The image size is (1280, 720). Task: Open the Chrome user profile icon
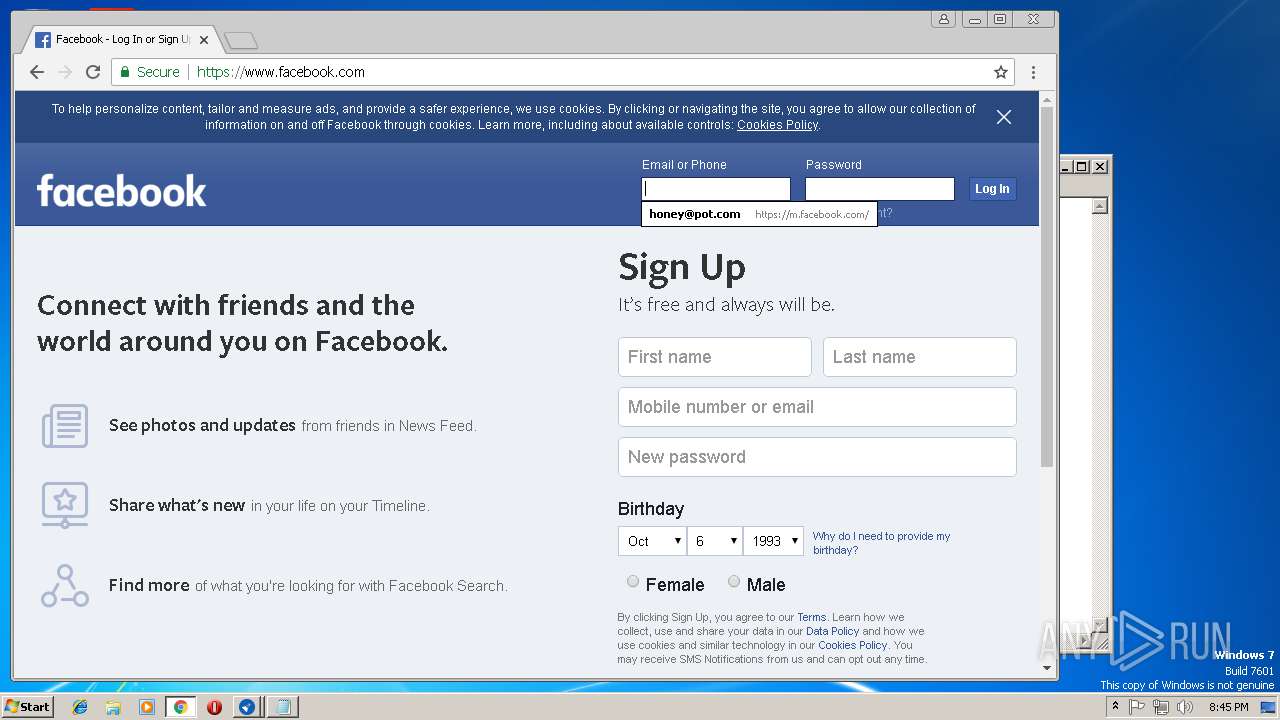(943, 19)
